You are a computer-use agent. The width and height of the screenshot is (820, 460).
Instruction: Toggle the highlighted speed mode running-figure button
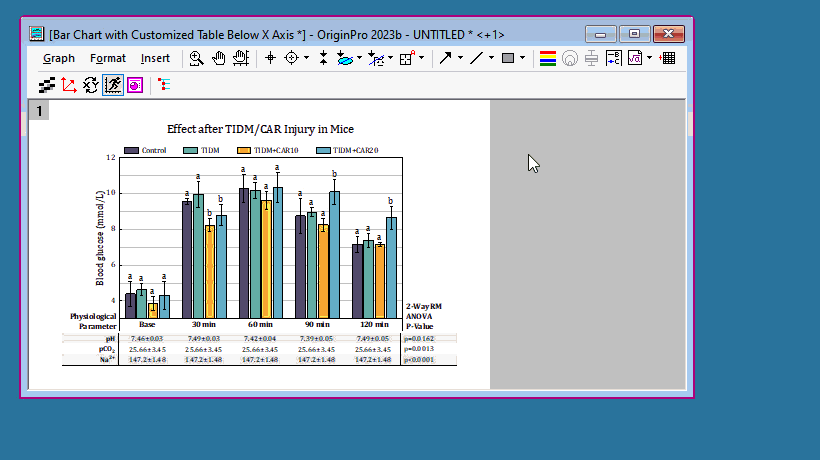pyautogui.click(x=112, y=85)
